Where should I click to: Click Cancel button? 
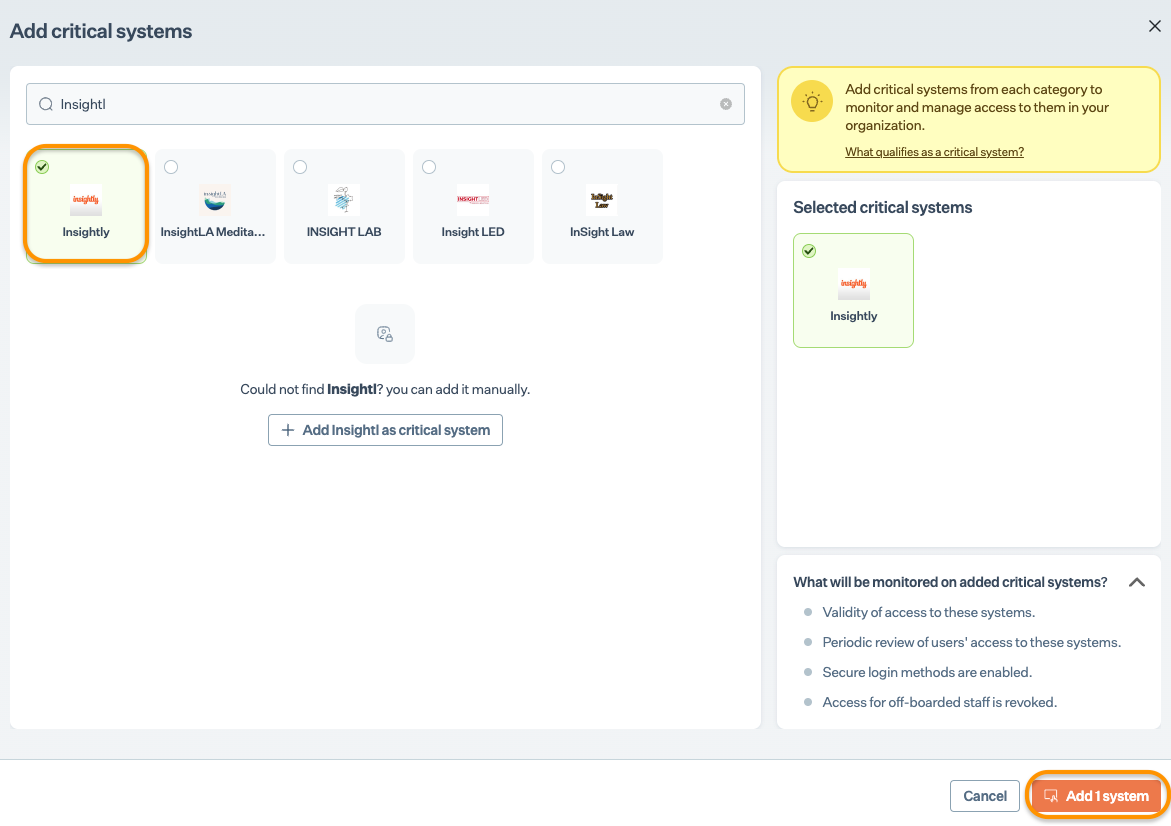[x=984, y=796]
